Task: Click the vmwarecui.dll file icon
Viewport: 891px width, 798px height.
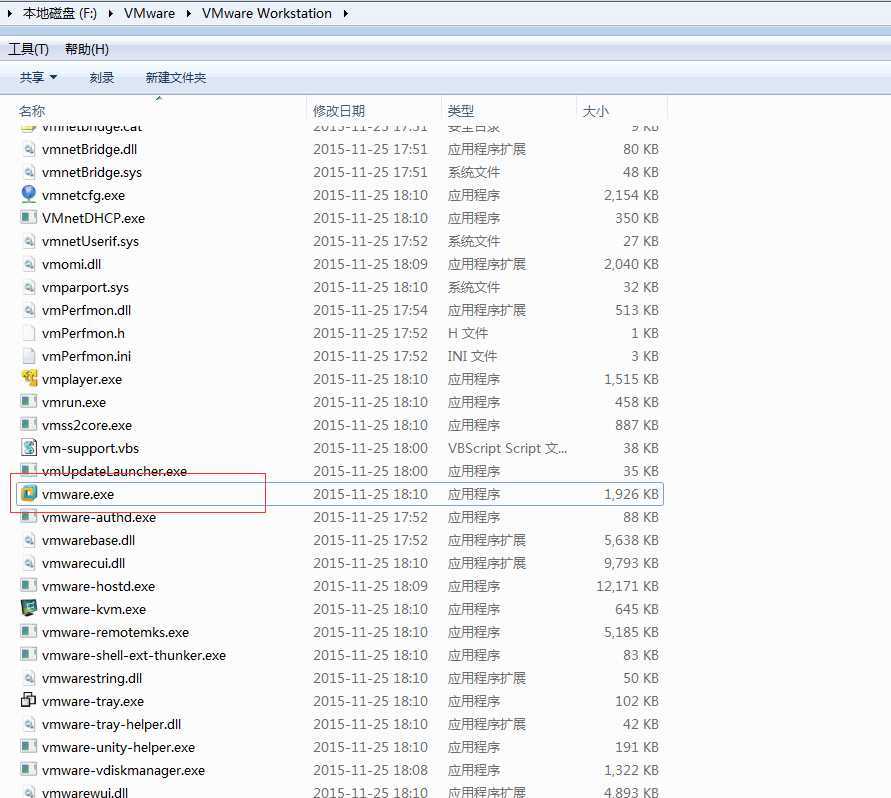Action: (x=29, y=563)
